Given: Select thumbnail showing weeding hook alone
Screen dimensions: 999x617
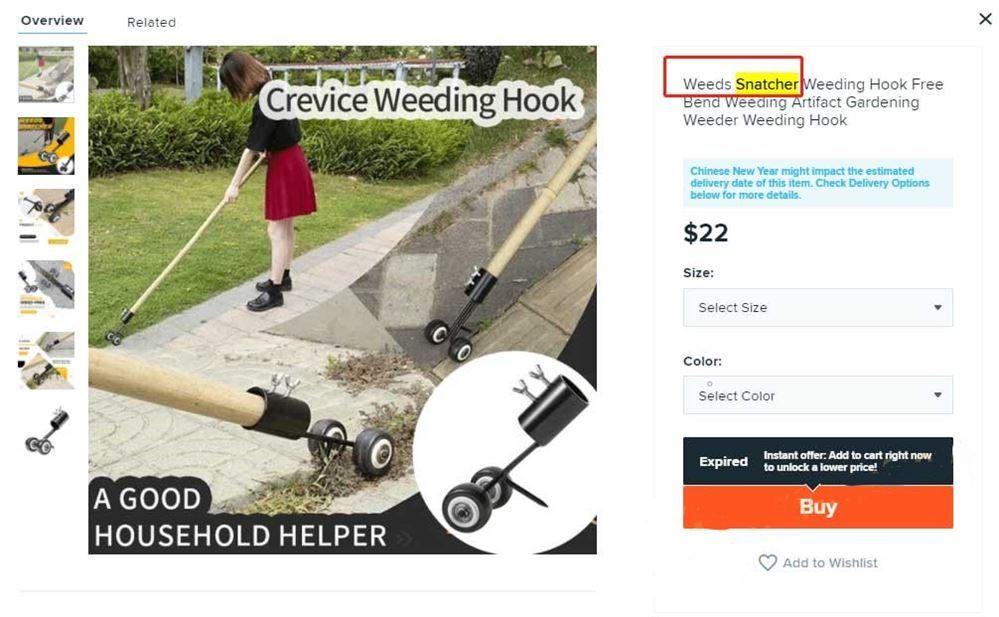Looking at the screenshot, I should [46, 432].
